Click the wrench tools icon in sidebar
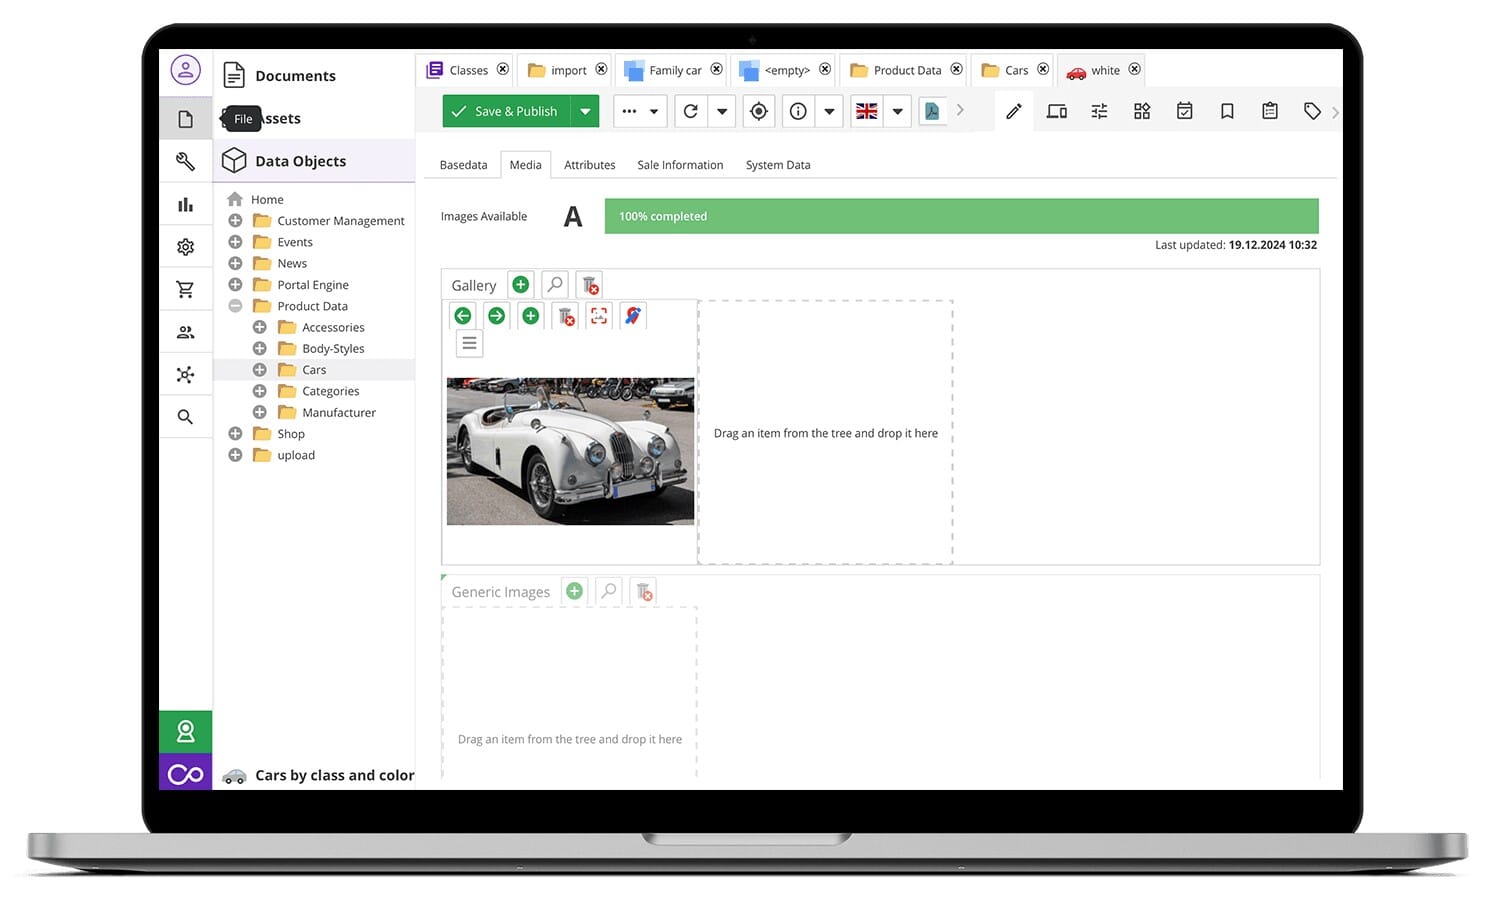 (x=185, y=161)
